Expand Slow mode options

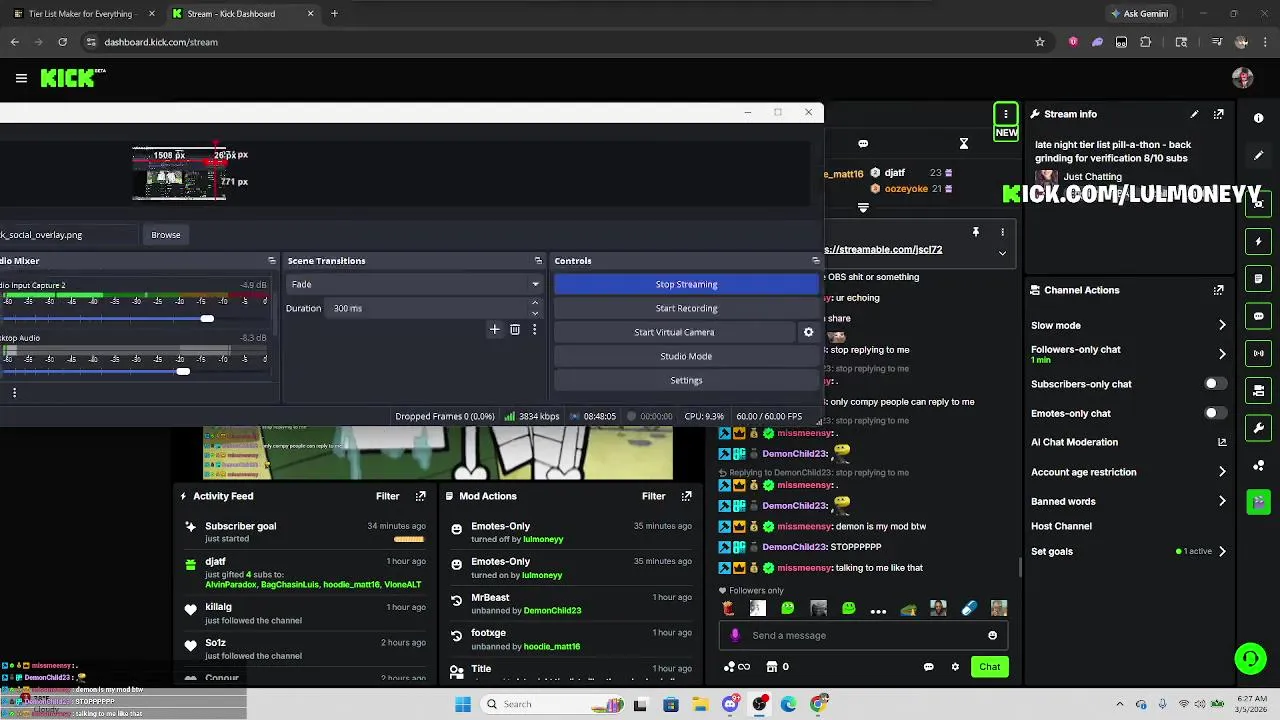click(x=1222, y=325)
